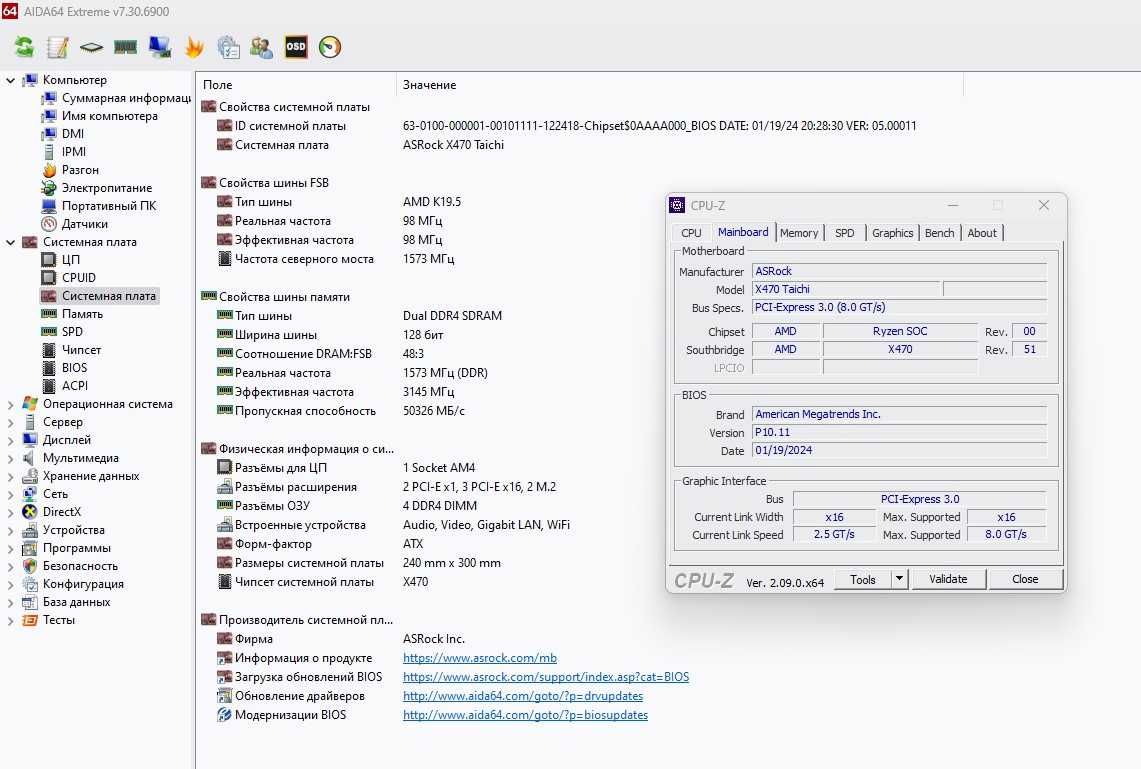Open IPMI tree item
1141x769 pixels.
coord(73,151)
